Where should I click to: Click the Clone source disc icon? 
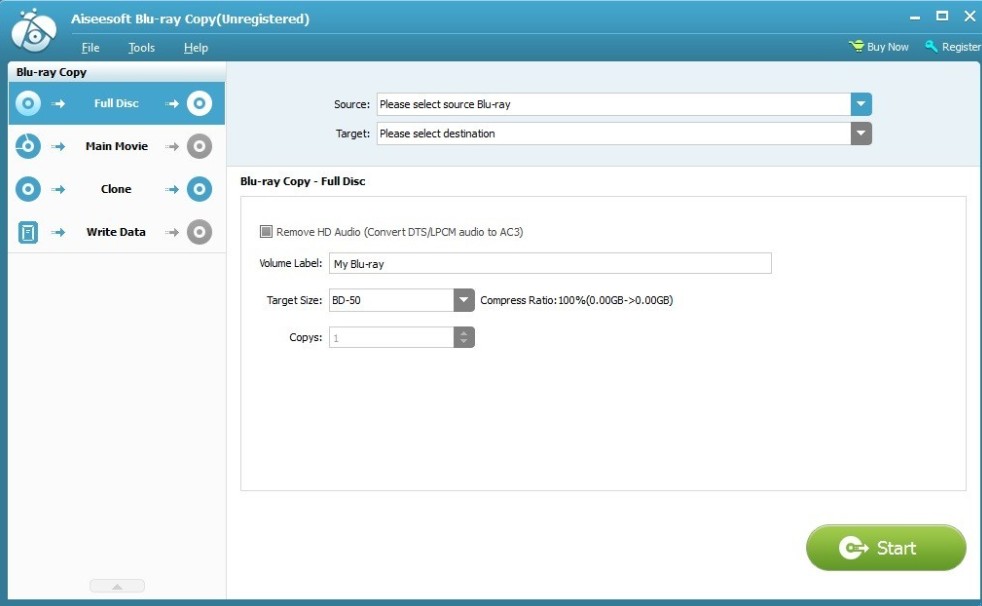click(28, 189)
